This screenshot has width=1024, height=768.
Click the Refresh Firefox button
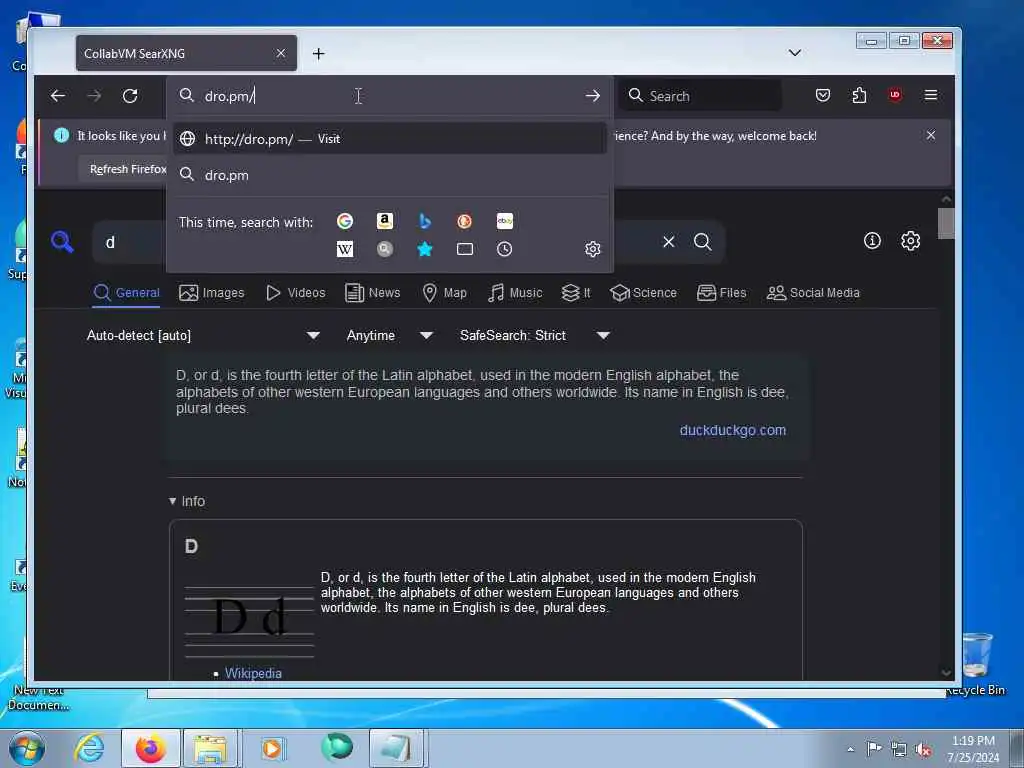(127, 169)
